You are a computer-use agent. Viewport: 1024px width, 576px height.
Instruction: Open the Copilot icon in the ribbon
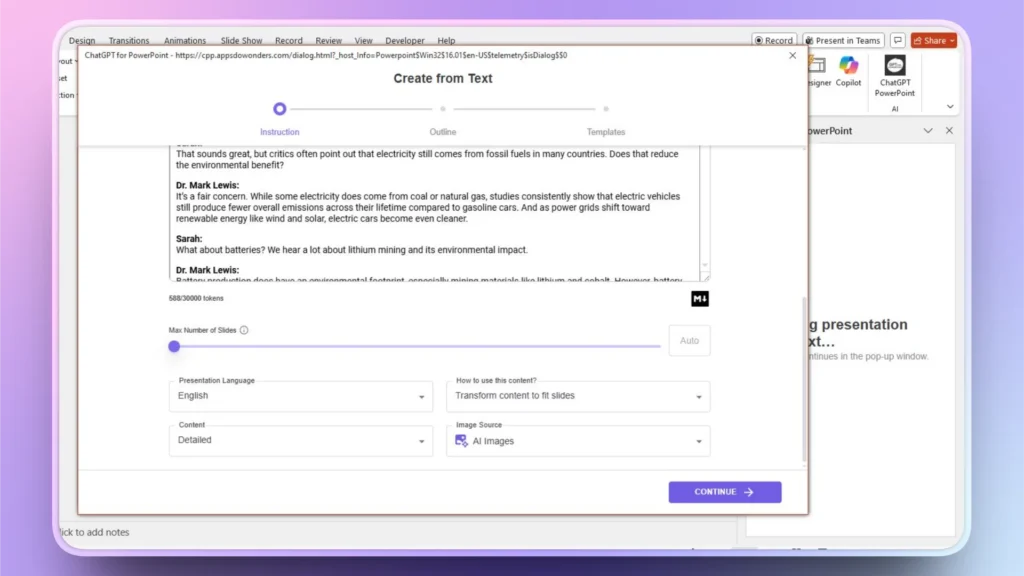click(x=849, y=72)
